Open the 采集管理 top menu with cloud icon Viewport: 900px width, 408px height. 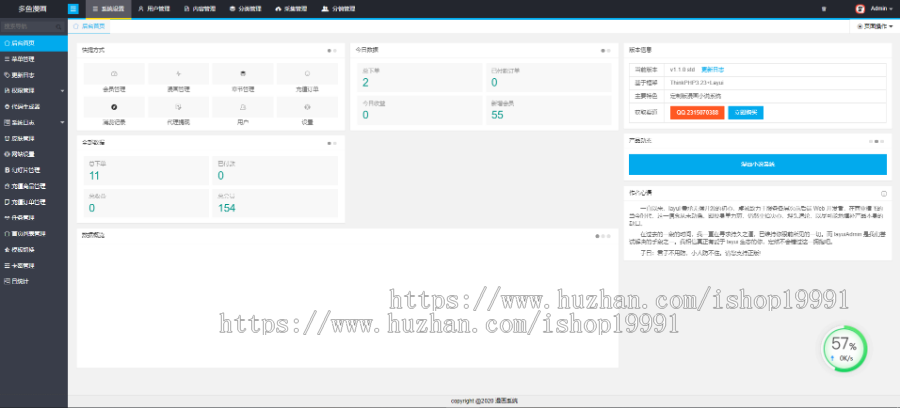click(x=291, y=9)
